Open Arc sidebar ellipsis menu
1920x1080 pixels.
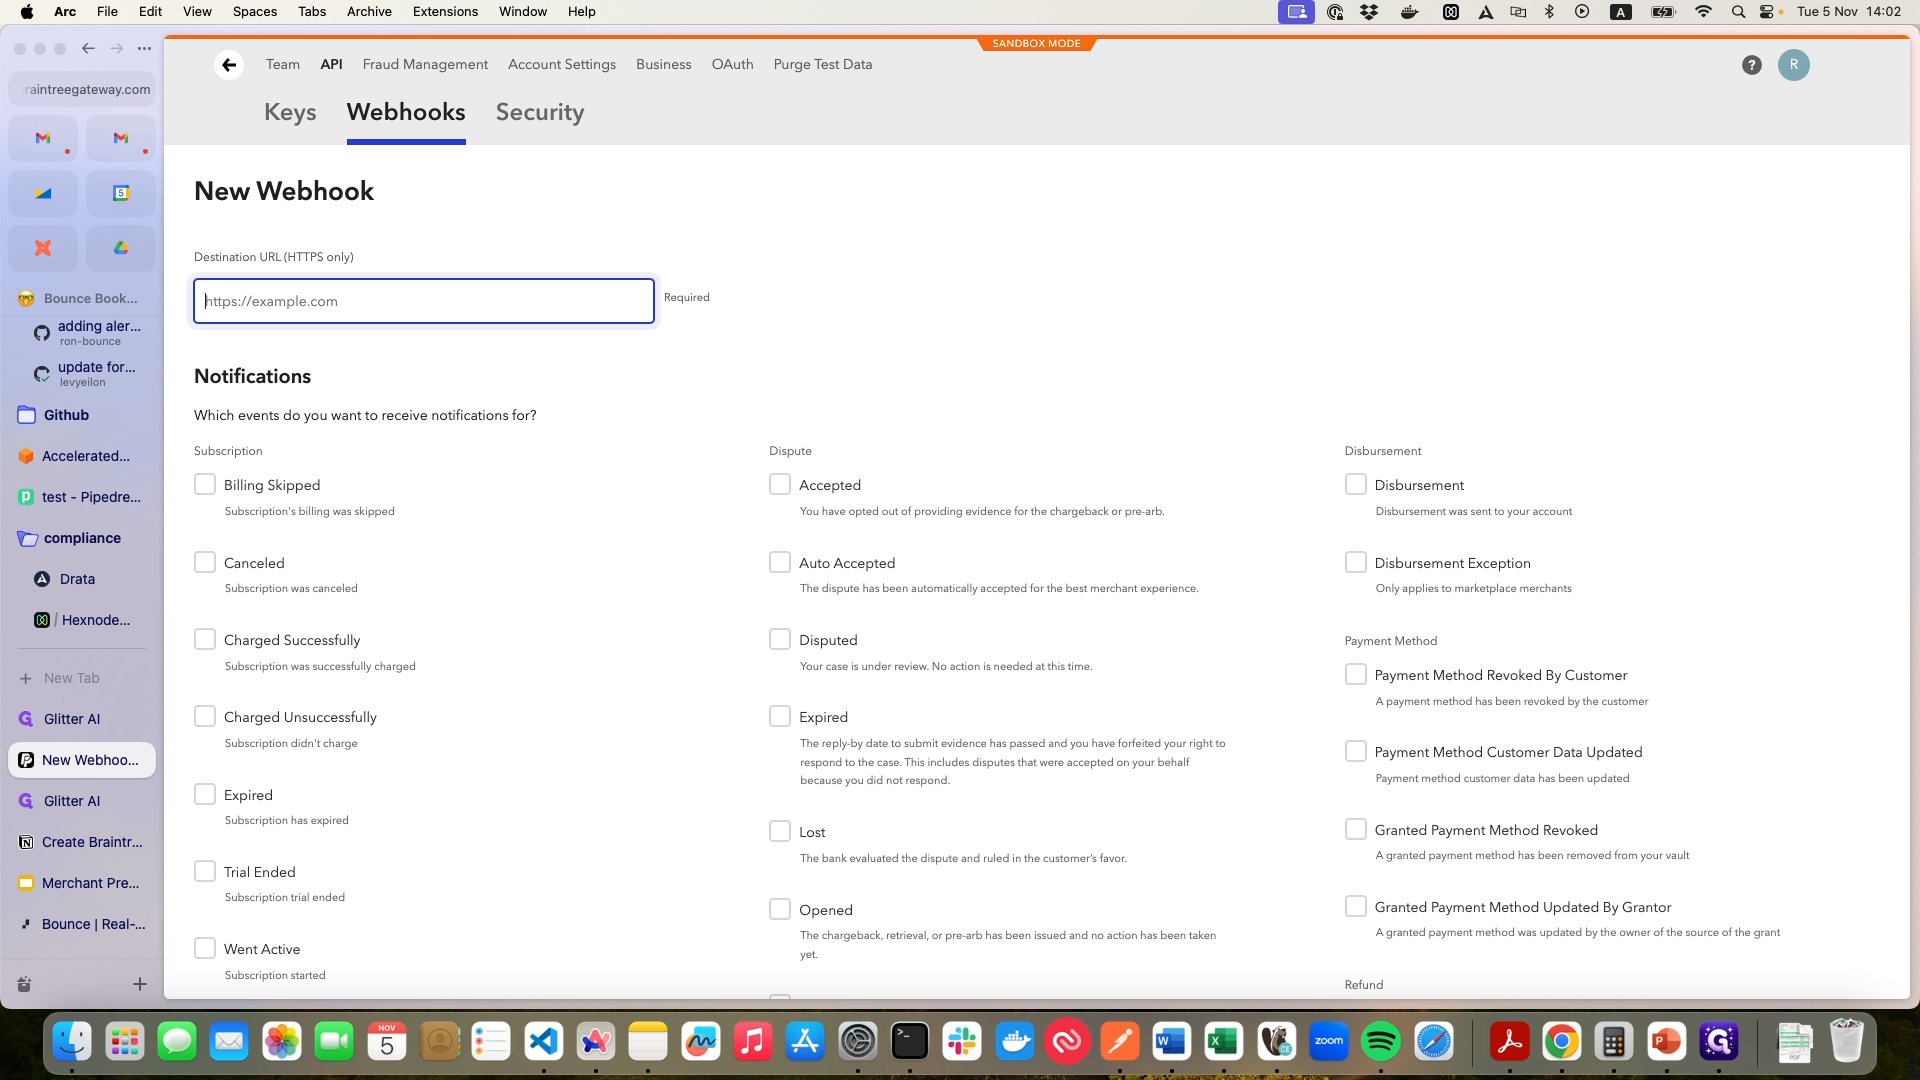click(x=144, y=48)
